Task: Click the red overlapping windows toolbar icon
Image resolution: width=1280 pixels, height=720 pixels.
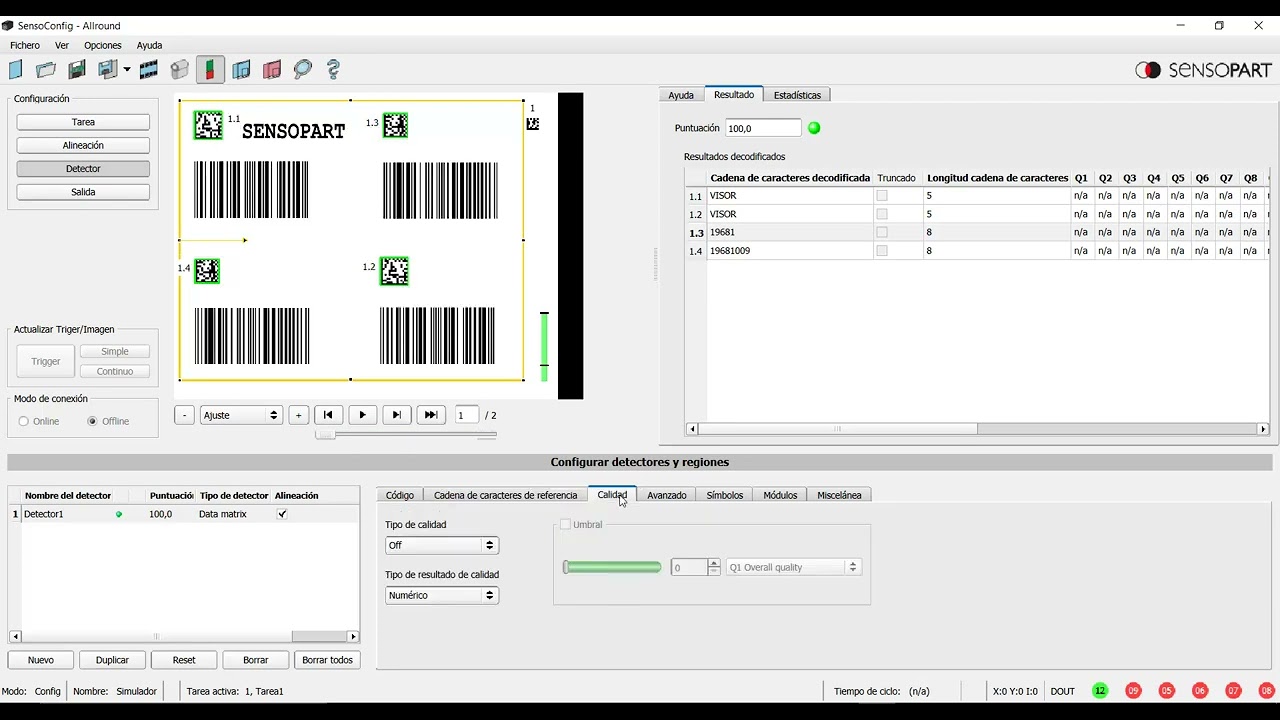Action: (x=272, y=69)
